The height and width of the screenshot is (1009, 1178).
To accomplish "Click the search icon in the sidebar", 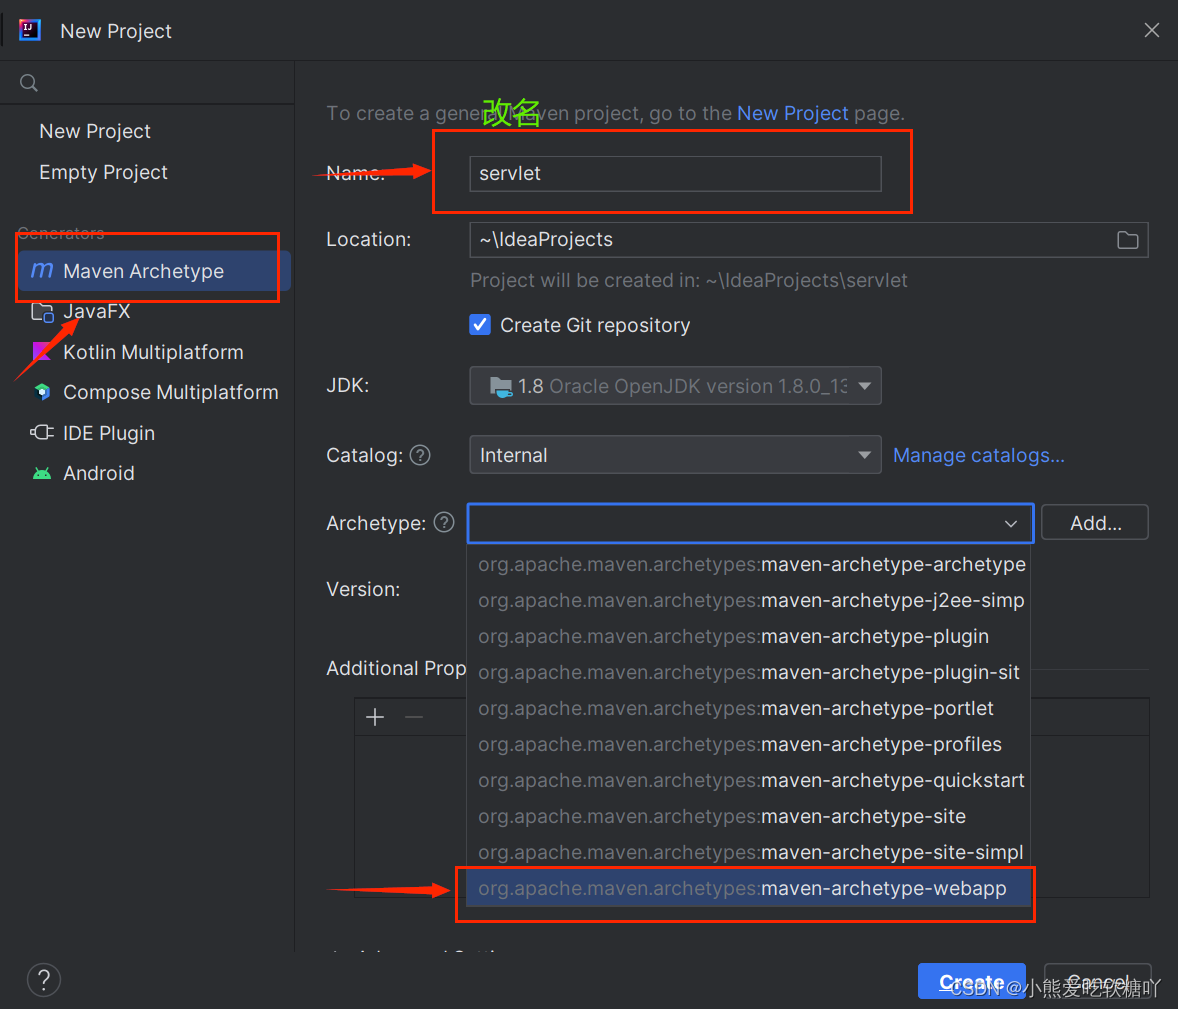I will pyautogui.click(x=29, y=83).
